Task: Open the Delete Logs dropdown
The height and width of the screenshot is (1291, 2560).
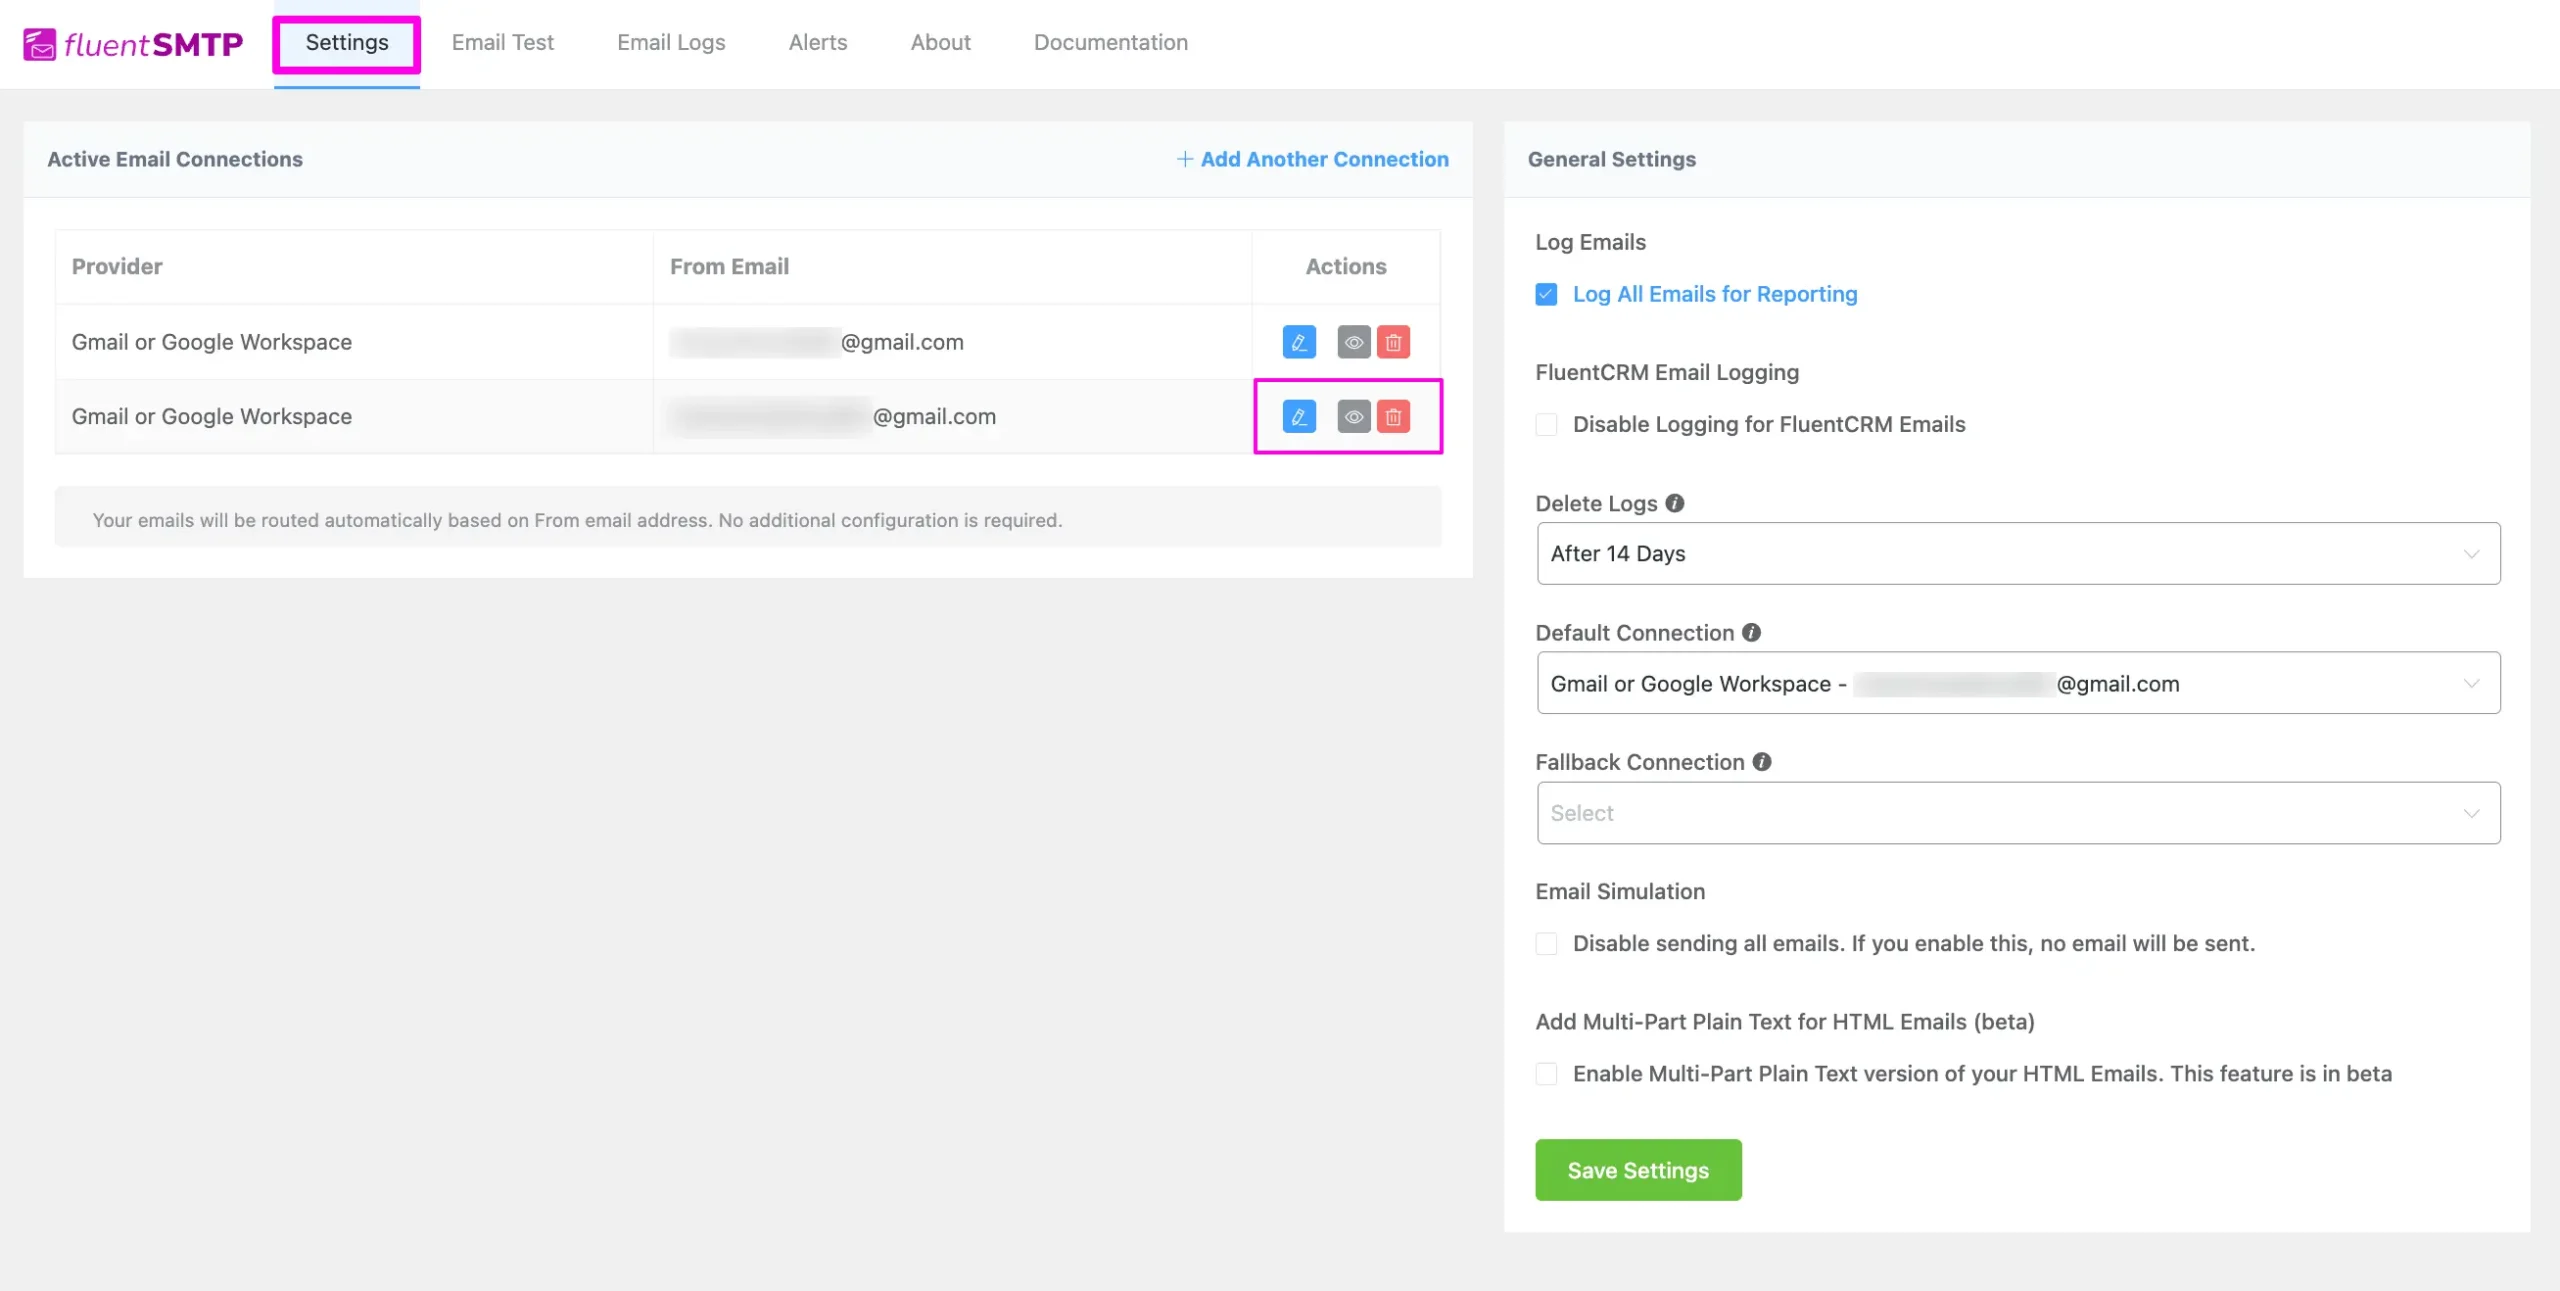Action: [2018, 553]
